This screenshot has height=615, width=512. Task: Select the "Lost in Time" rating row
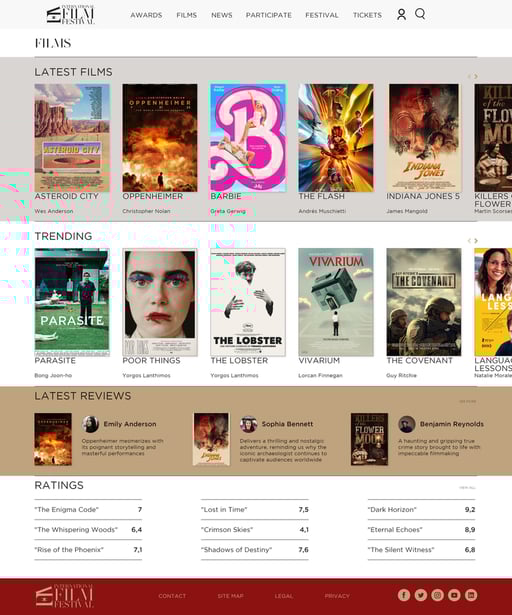click(x=255, y=509)
